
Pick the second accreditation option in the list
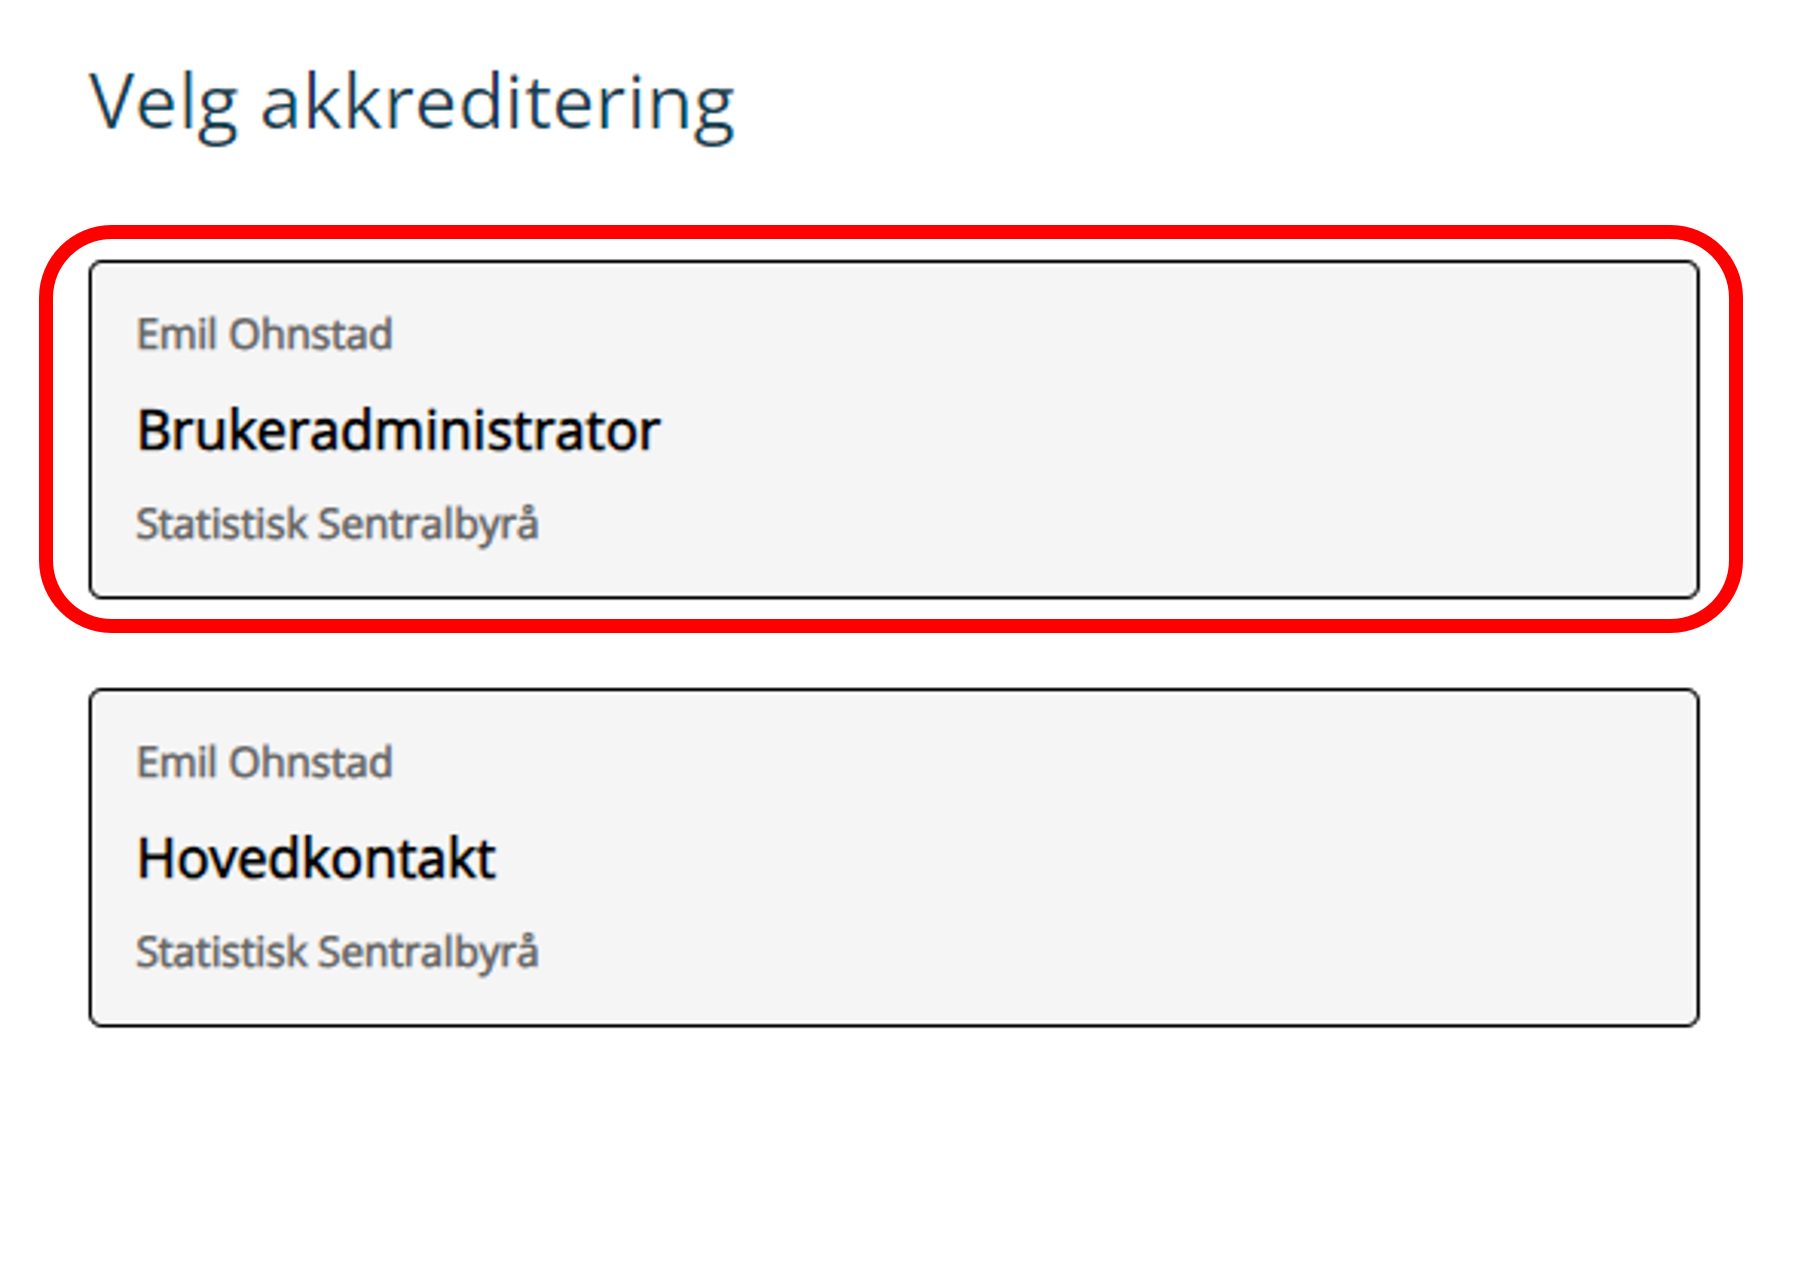click(x=893, y=857)
